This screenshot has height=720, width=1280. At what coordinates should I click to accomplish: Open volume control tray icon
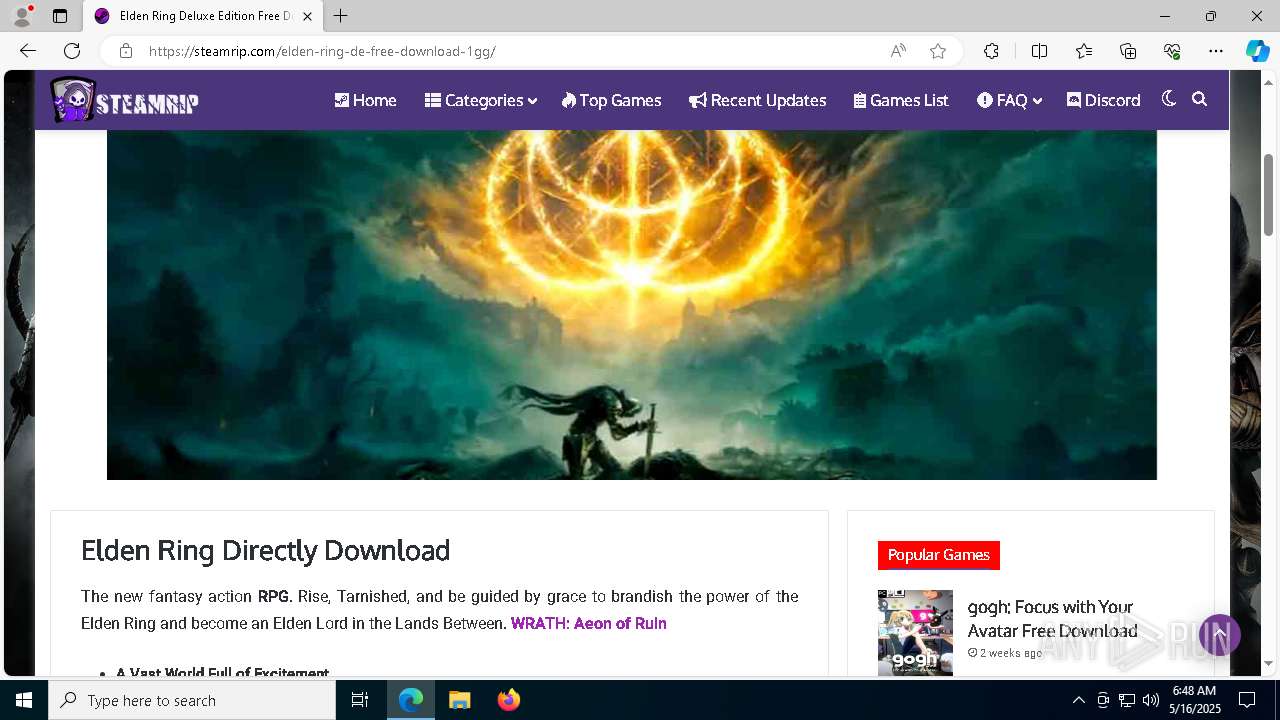point(1151,700)
